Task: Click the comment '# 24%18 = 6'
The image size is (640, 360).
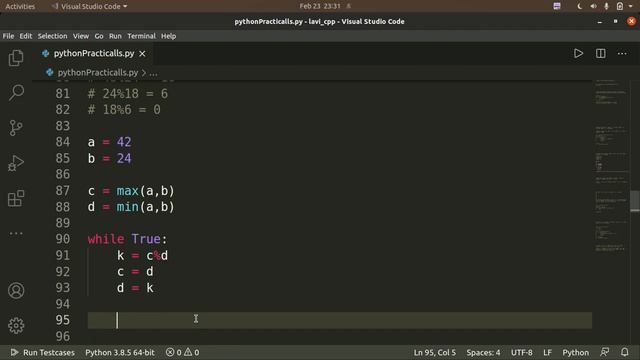Action: (x=128, y=94)
